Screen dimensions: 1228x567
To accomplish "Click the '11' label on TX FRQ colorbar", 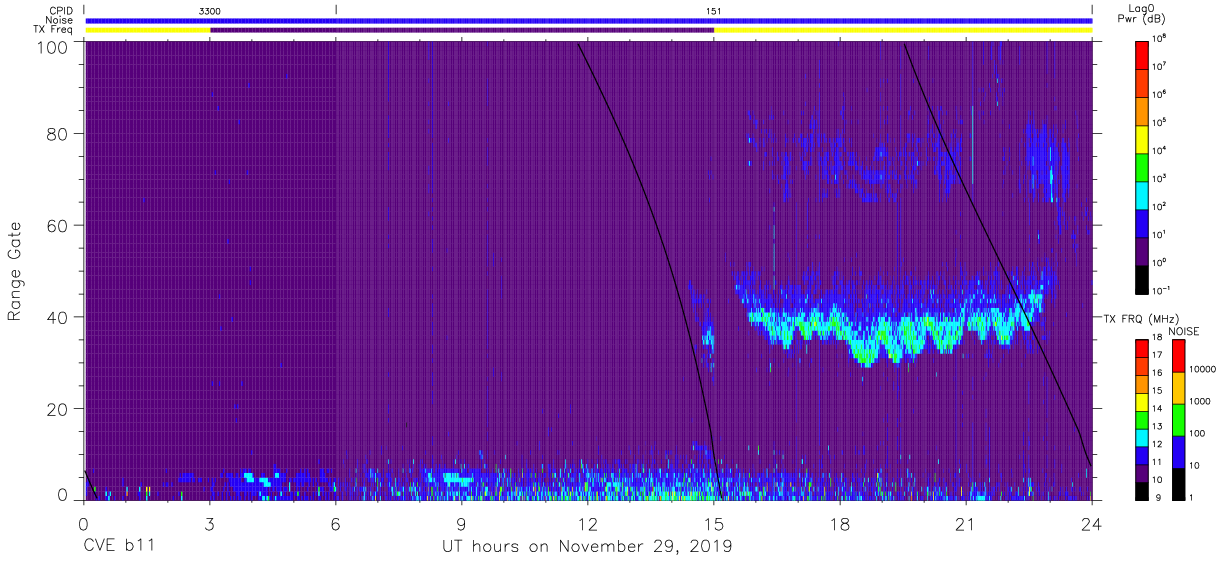I will click(x=1159, y=461).
